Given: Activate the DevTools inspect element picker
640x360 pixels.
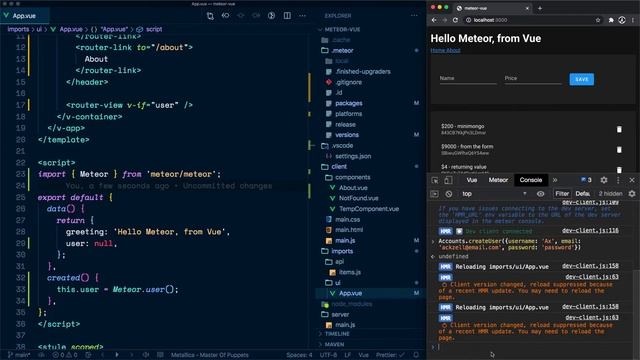Looking at the screenshot, I should (435, 180).
